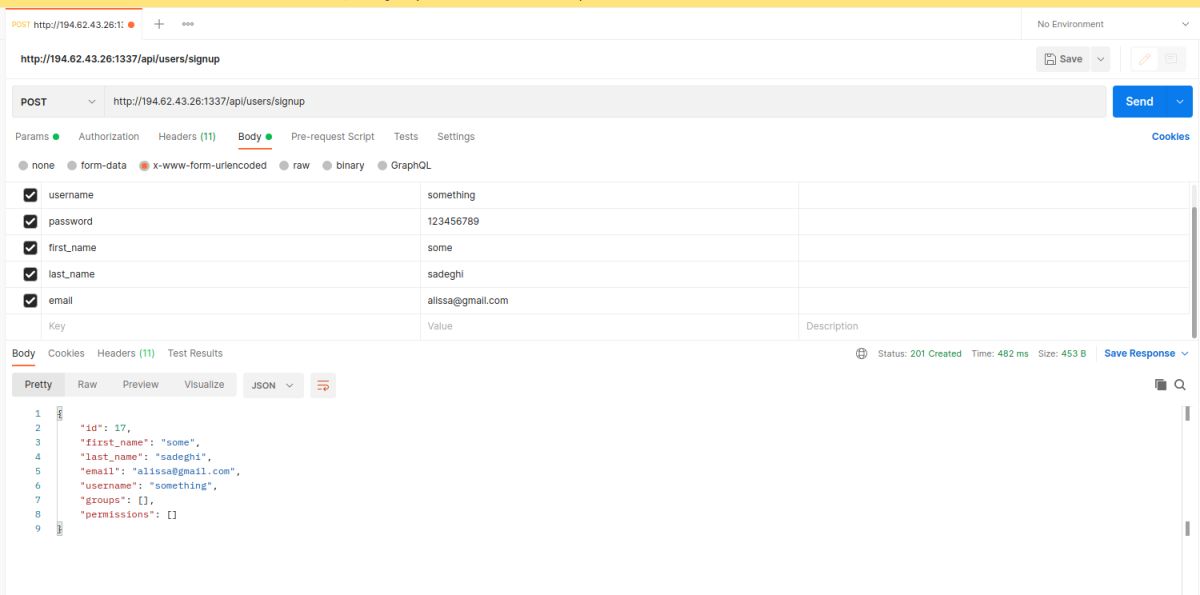Uncheck the last_name parameter checkbox

click(x=30, y=274)
